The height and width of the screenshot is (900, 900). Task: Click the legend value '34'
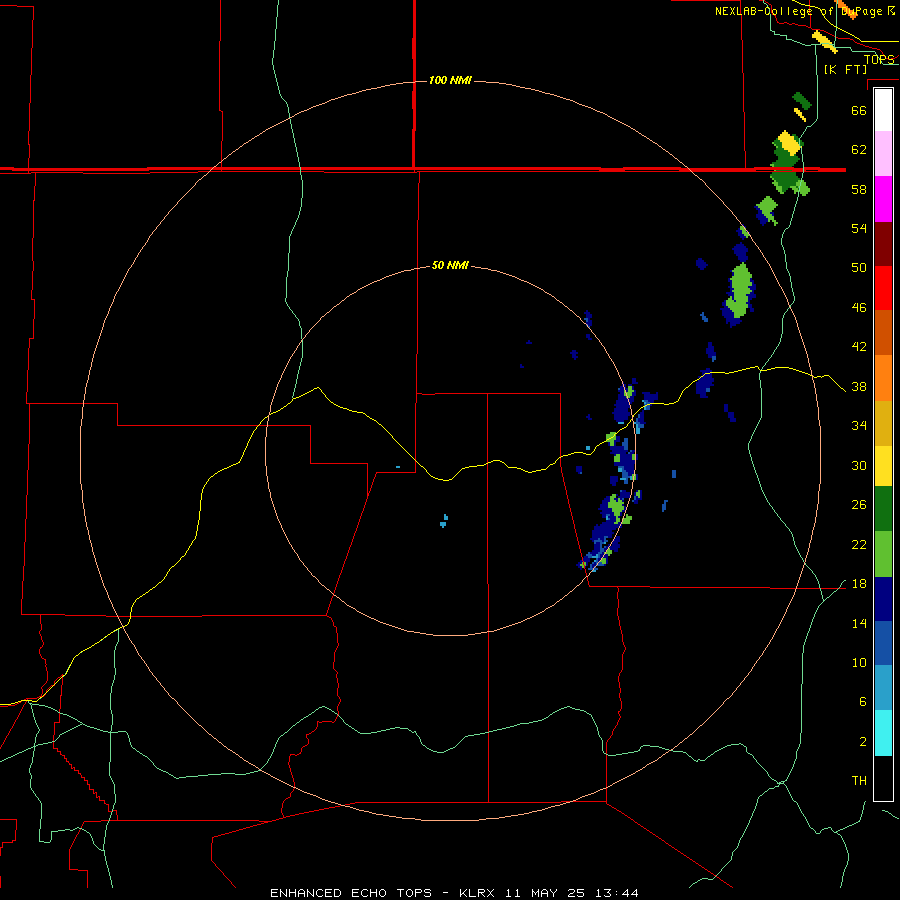(859, 426)
